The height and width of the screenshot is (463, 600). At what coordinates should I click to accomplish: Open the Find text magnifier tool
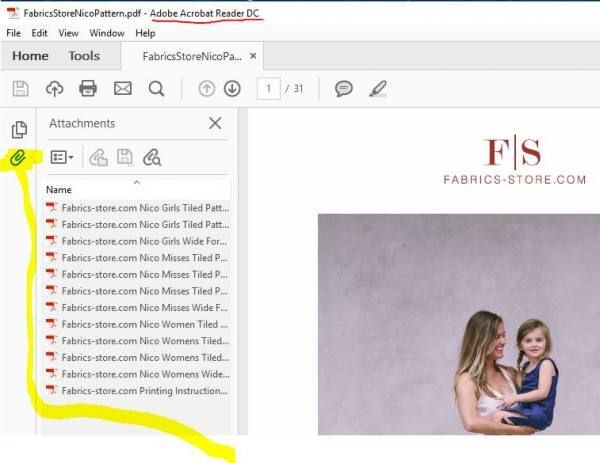tap(156, 88)
